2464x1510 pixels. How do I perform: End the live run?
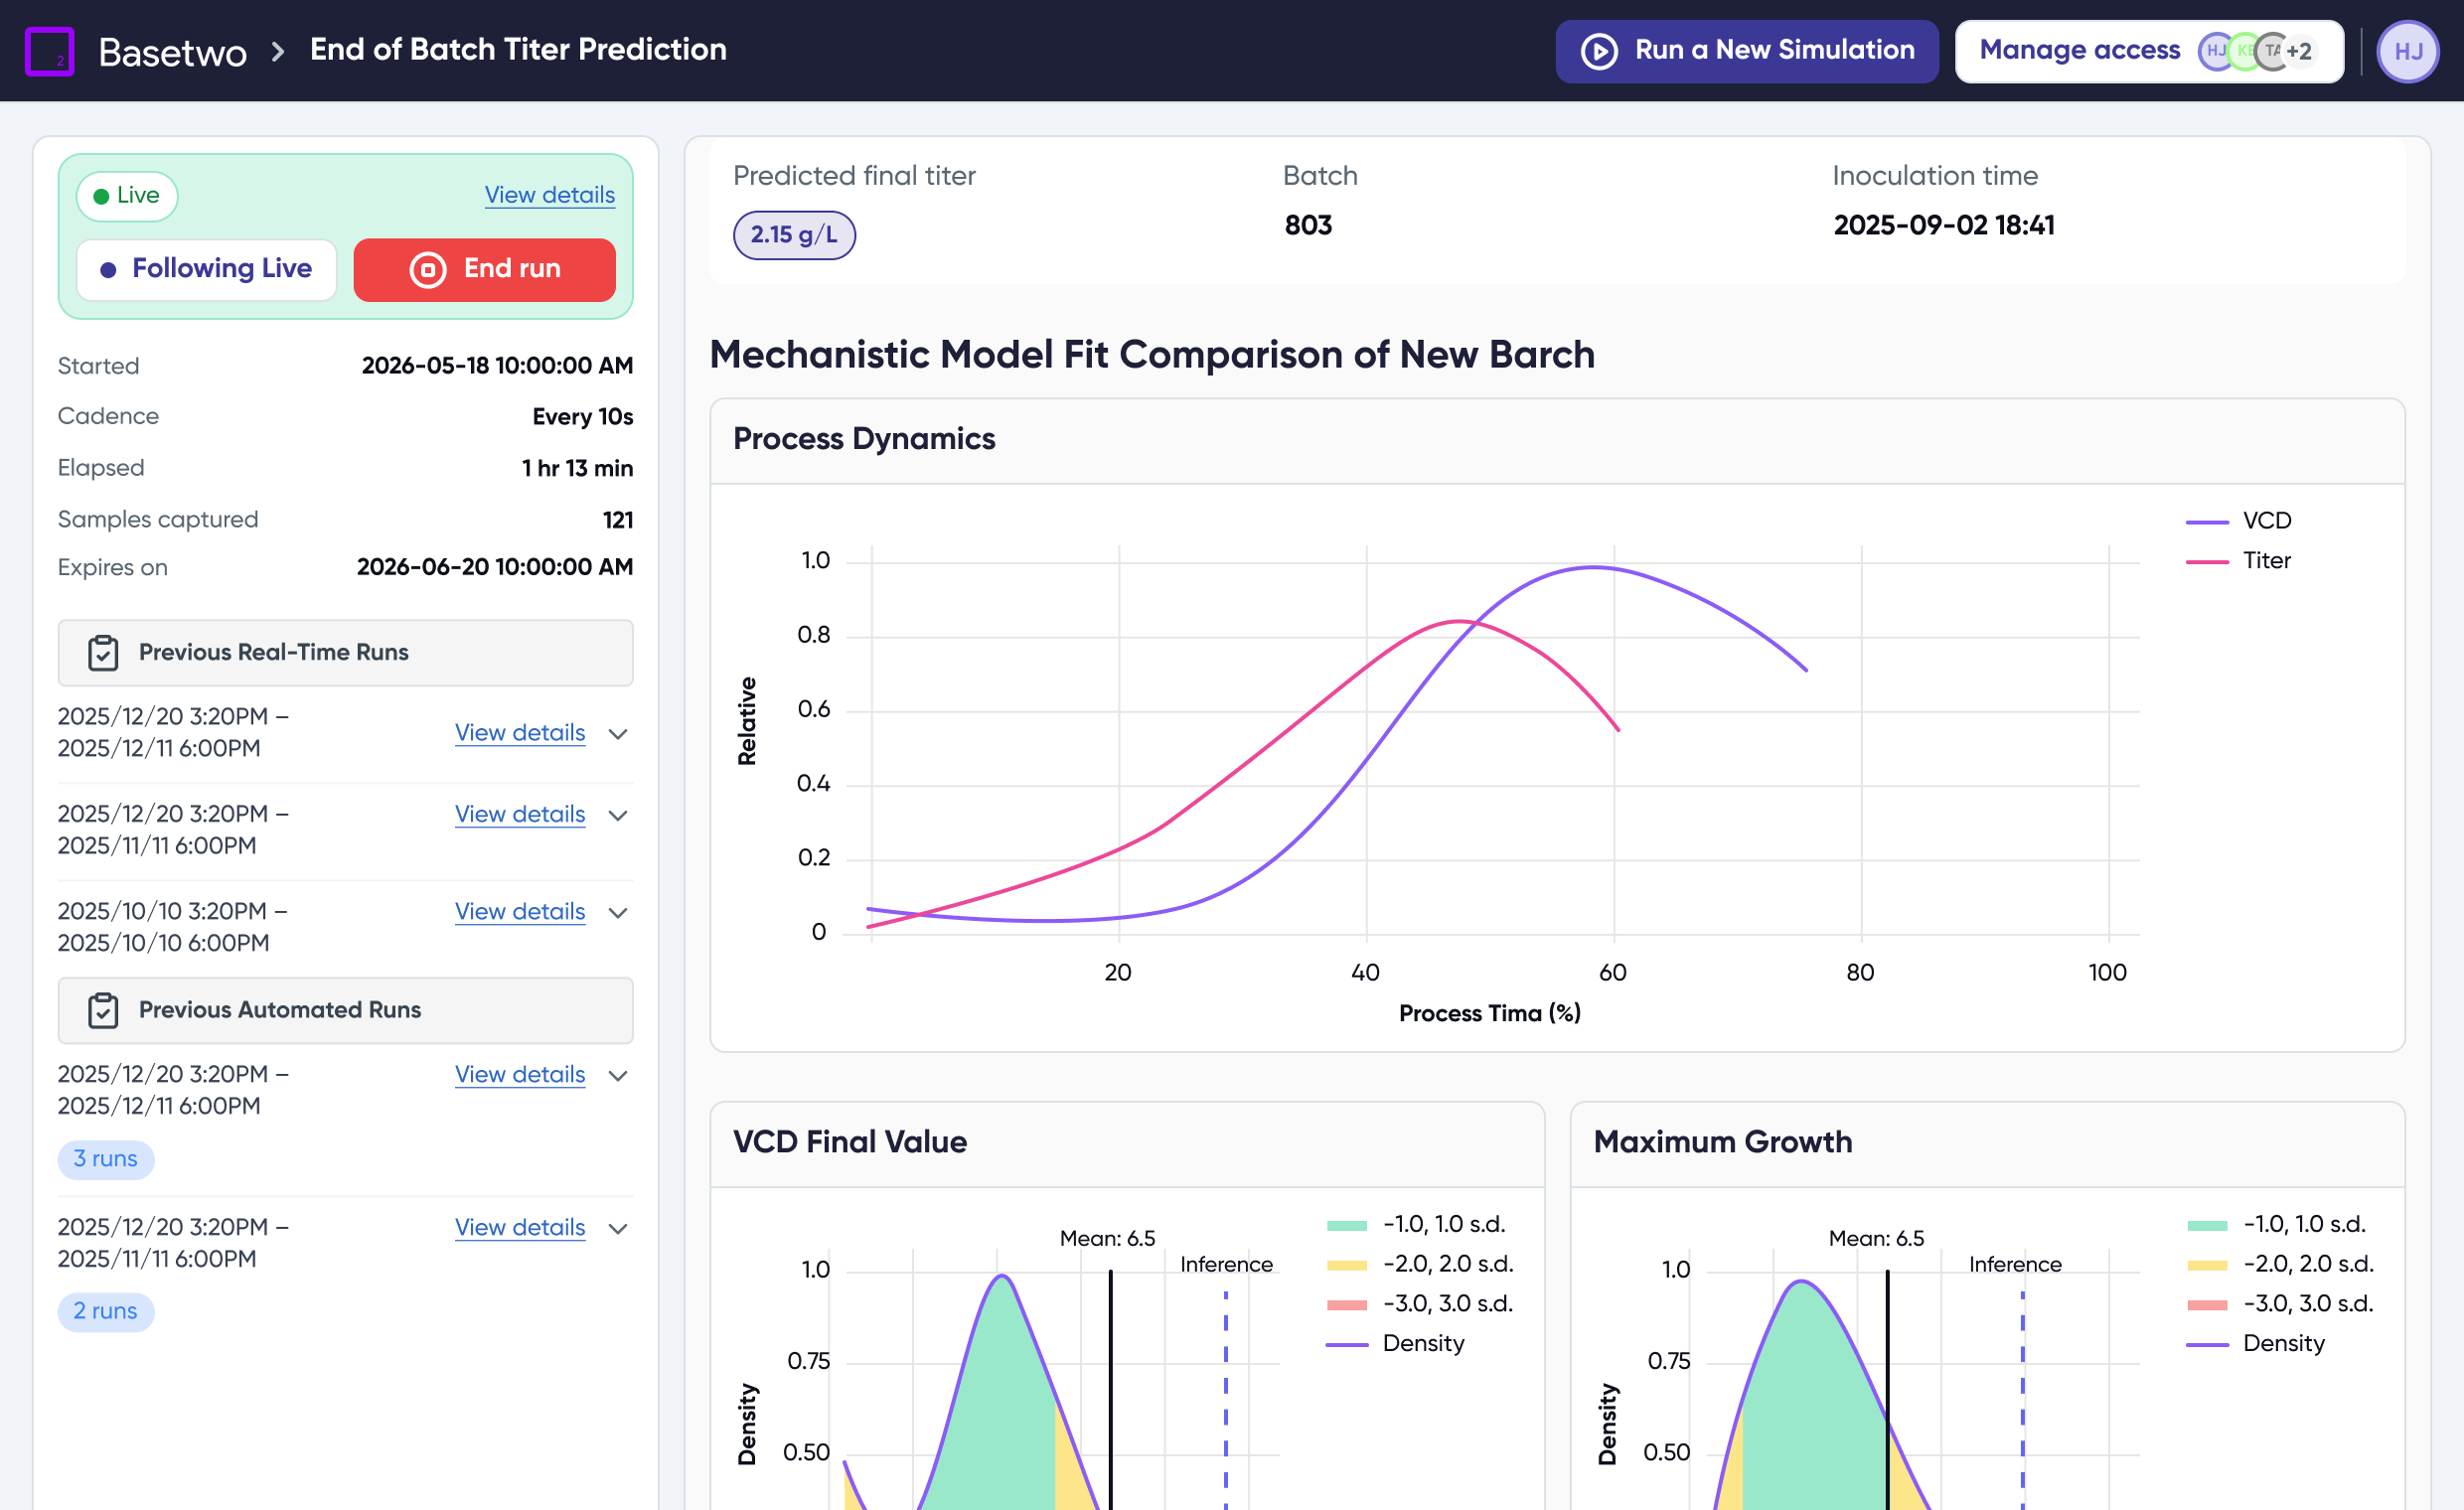[x=484, y=269]
